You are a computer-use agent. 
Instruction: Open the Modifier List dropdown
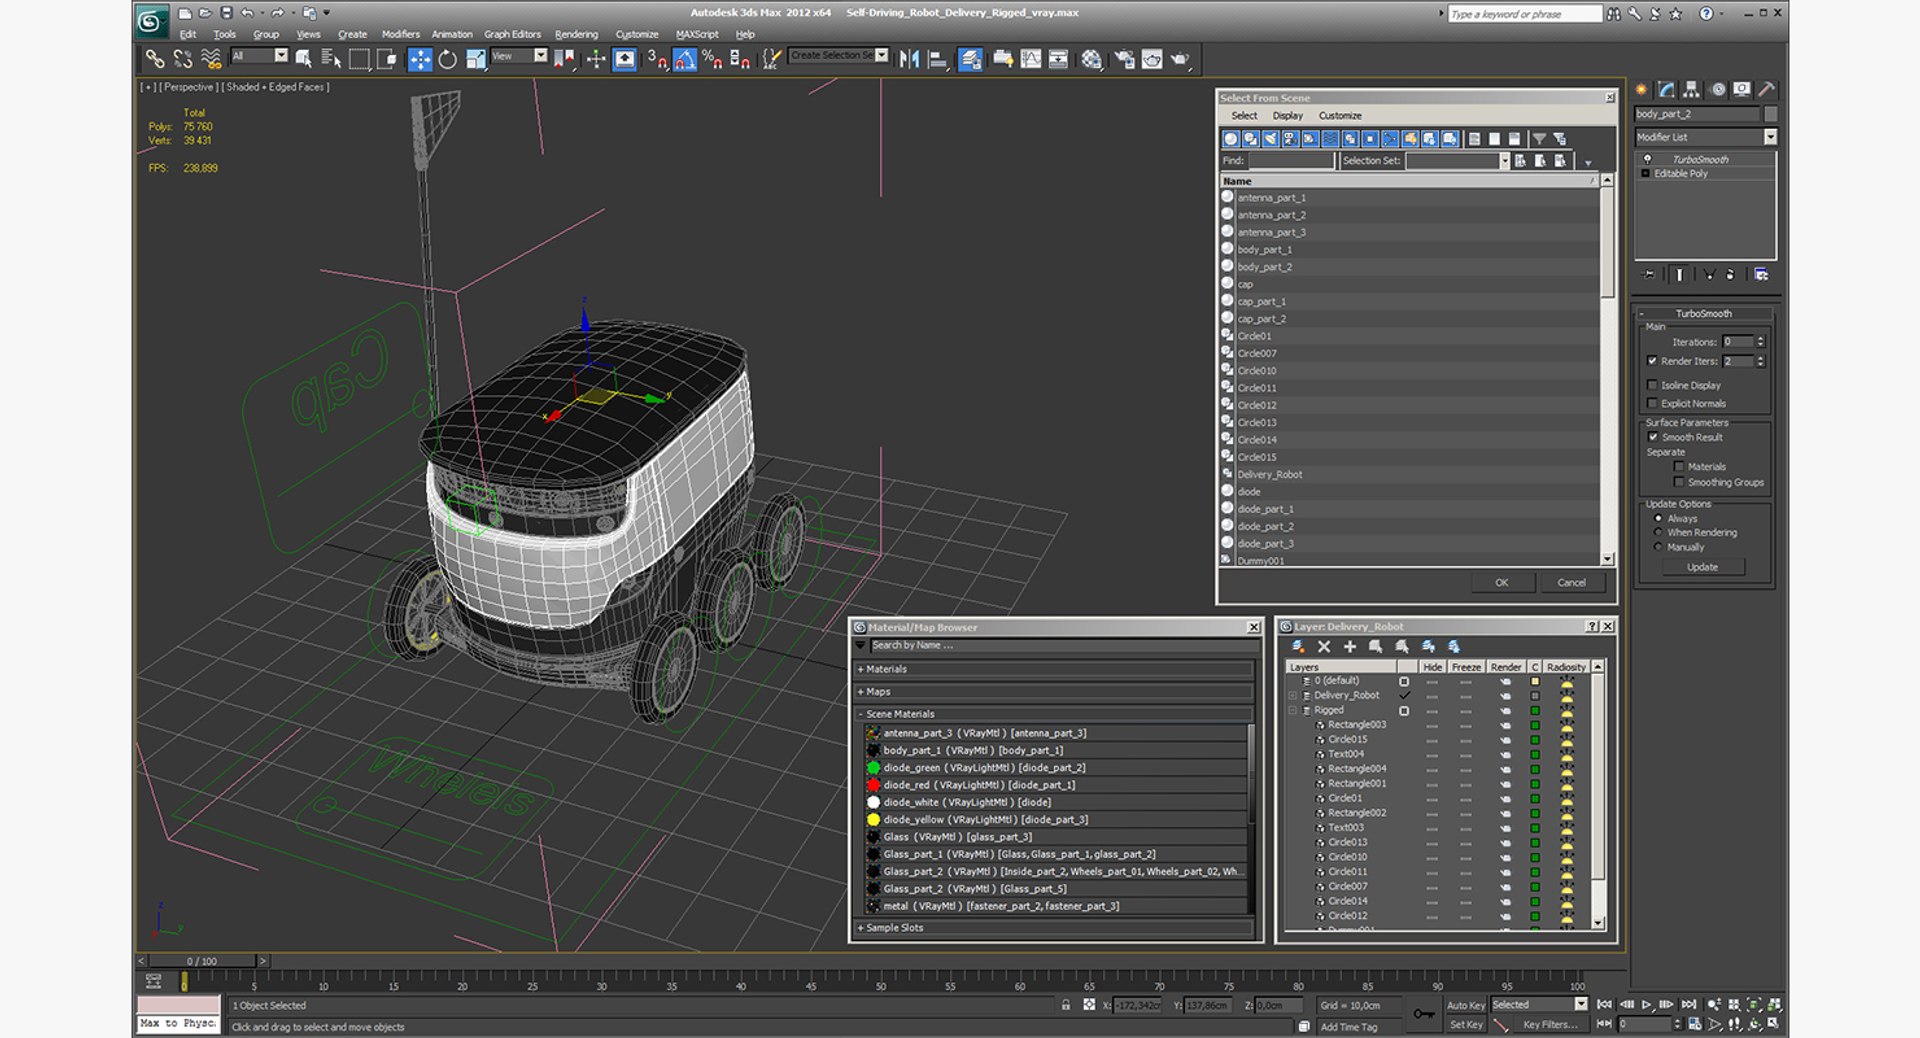coord(1706,137)
